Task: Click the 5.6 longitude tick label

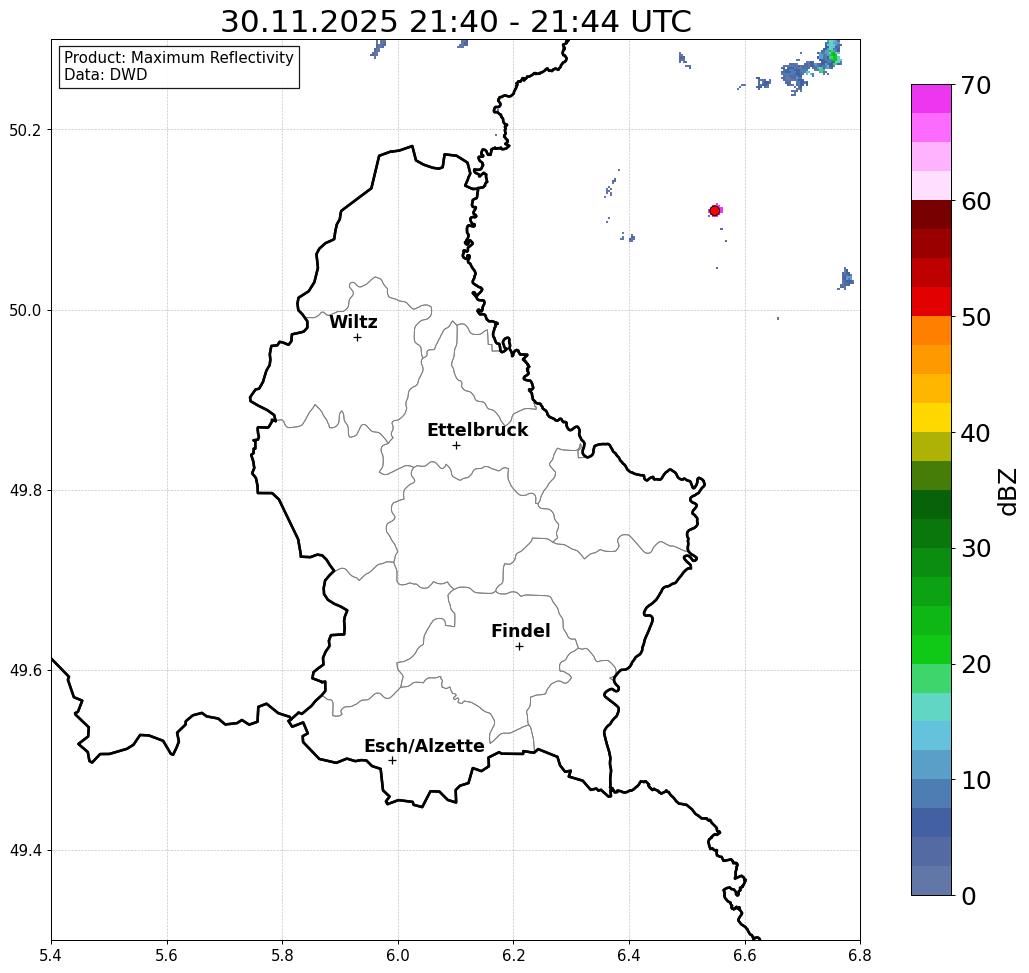Action: tap(167, 956)
